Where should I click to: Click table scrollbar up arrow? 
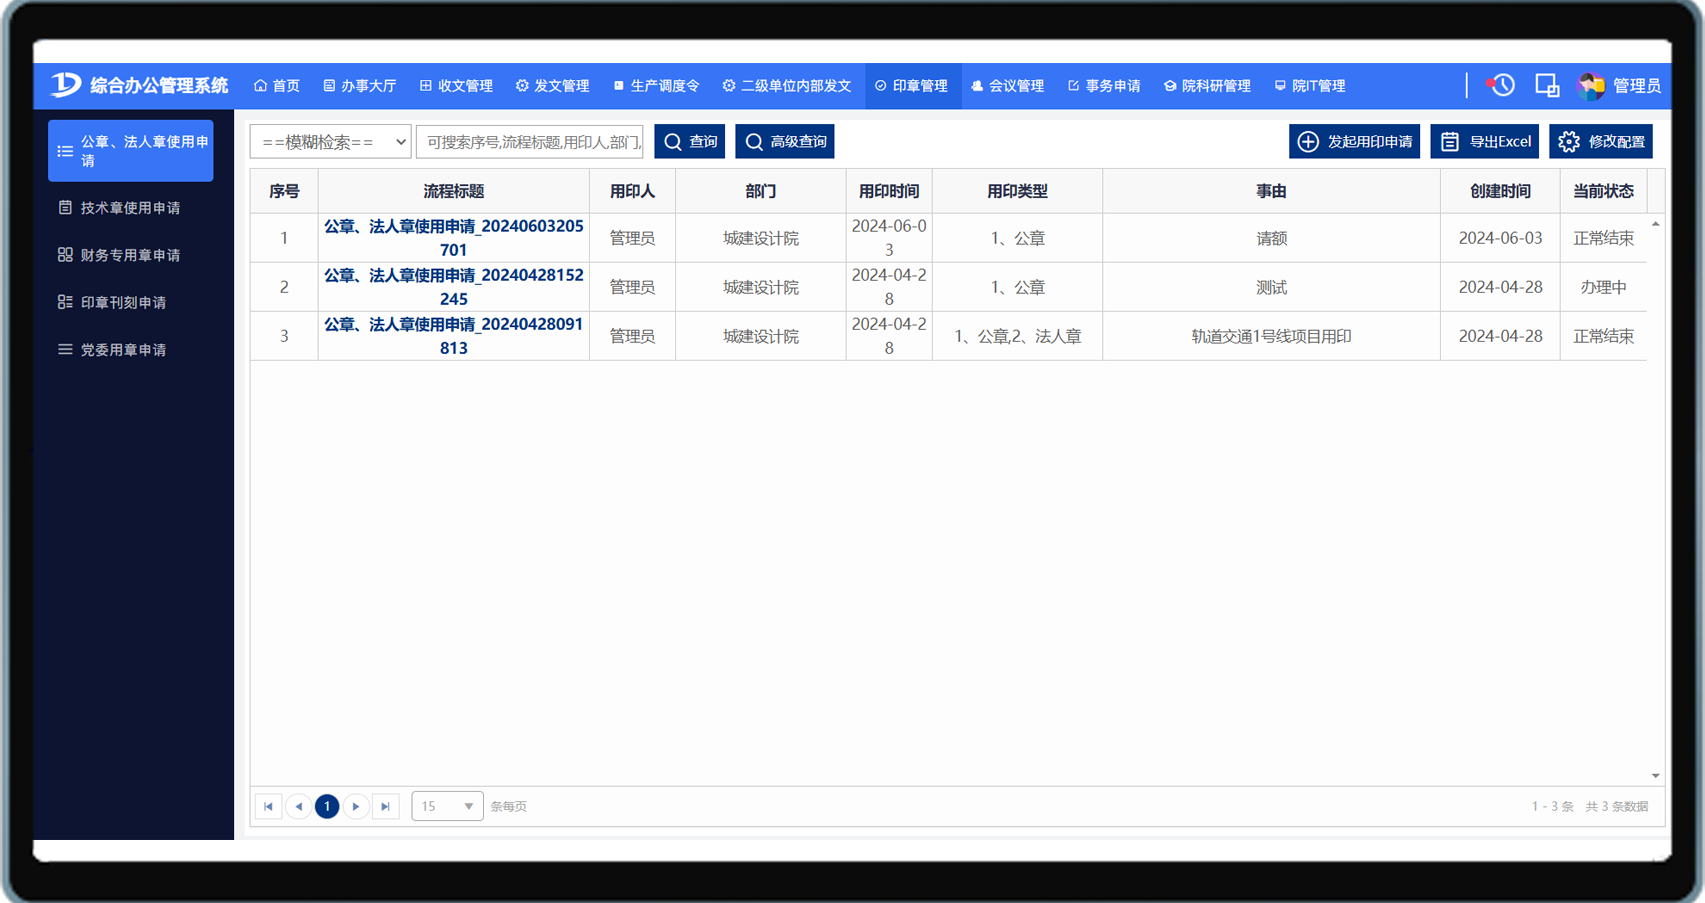[1656, 224]
